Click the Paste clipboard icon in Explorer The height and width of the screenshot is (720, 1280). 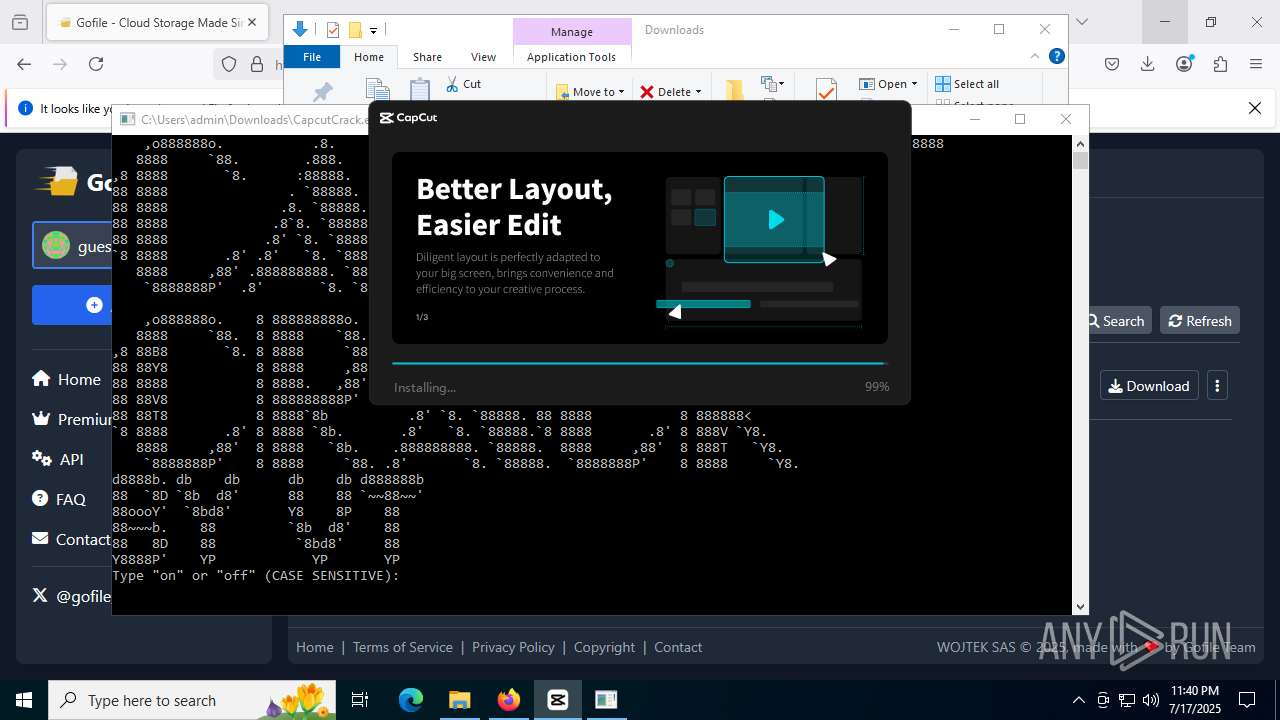(420, 90)
